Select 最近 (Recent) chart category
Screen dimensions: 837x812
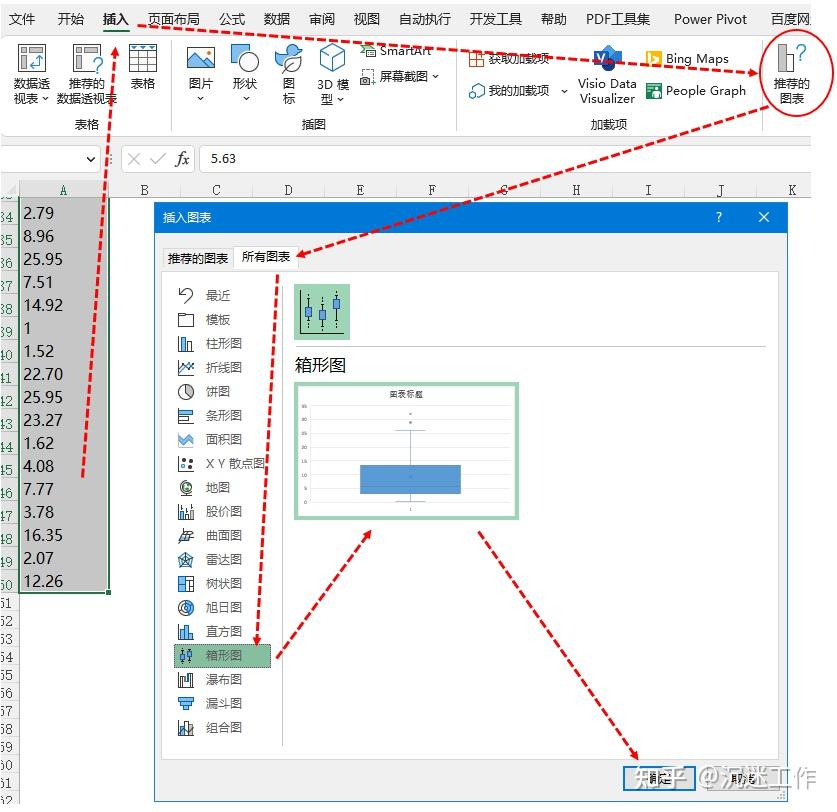click(223, 296)
